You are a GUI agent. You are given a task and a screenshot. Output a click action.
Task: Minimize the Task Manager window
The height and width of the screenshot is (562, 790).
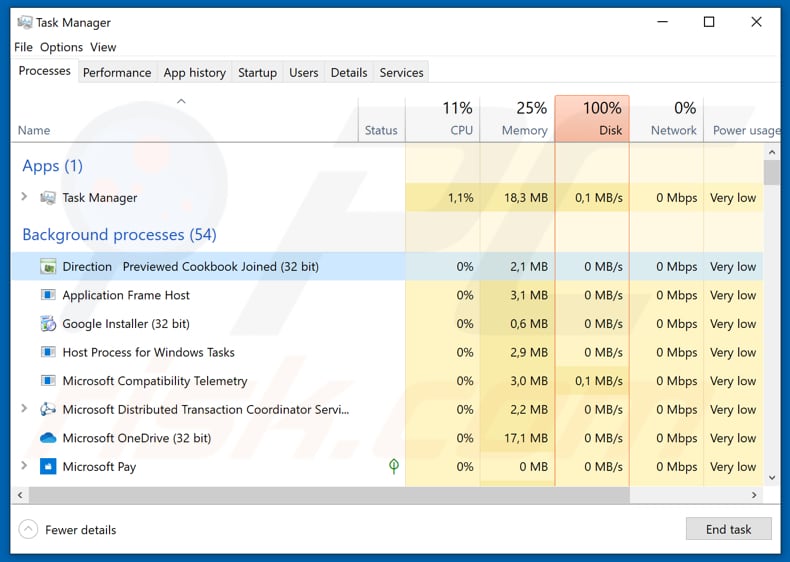(x=663, y=22)
